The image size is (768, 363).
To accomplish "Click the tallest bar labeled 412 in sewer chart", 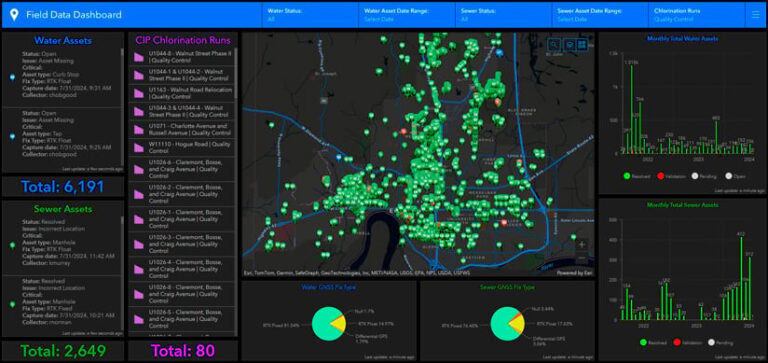I will (741, 278).
